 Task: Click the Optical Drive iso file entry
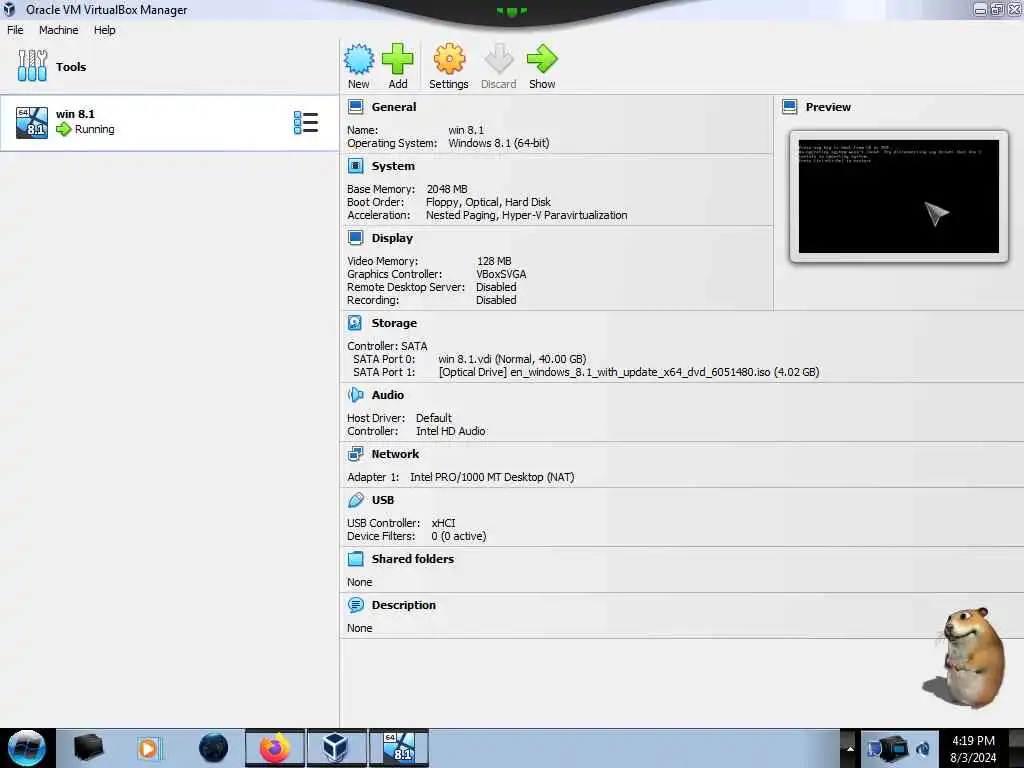[x=629, y=372]
